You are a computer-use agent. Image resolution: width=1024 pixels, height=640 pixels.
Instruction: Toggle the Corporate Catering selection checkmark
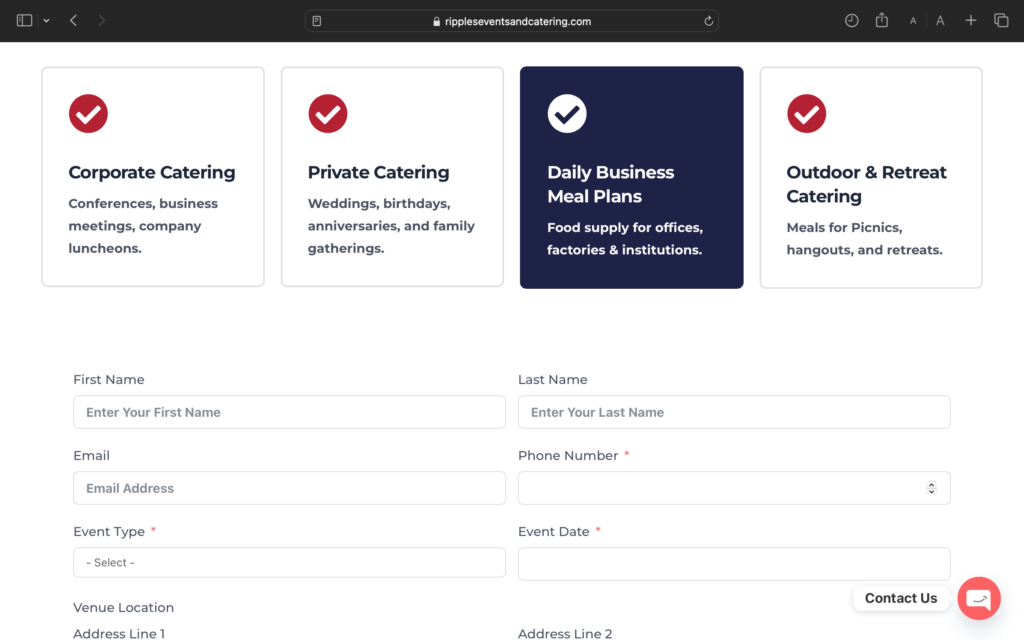tap(88, 114)
